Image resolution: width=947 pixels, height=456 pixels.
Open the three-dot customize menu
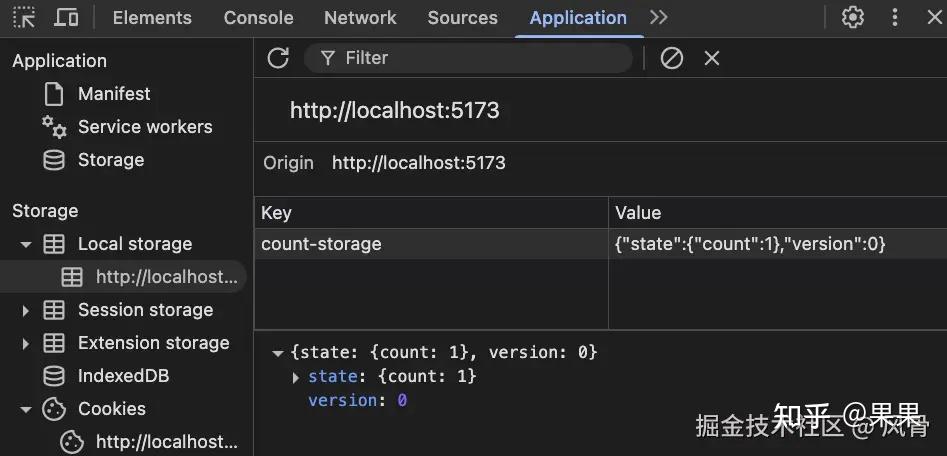tap(895, 17)
